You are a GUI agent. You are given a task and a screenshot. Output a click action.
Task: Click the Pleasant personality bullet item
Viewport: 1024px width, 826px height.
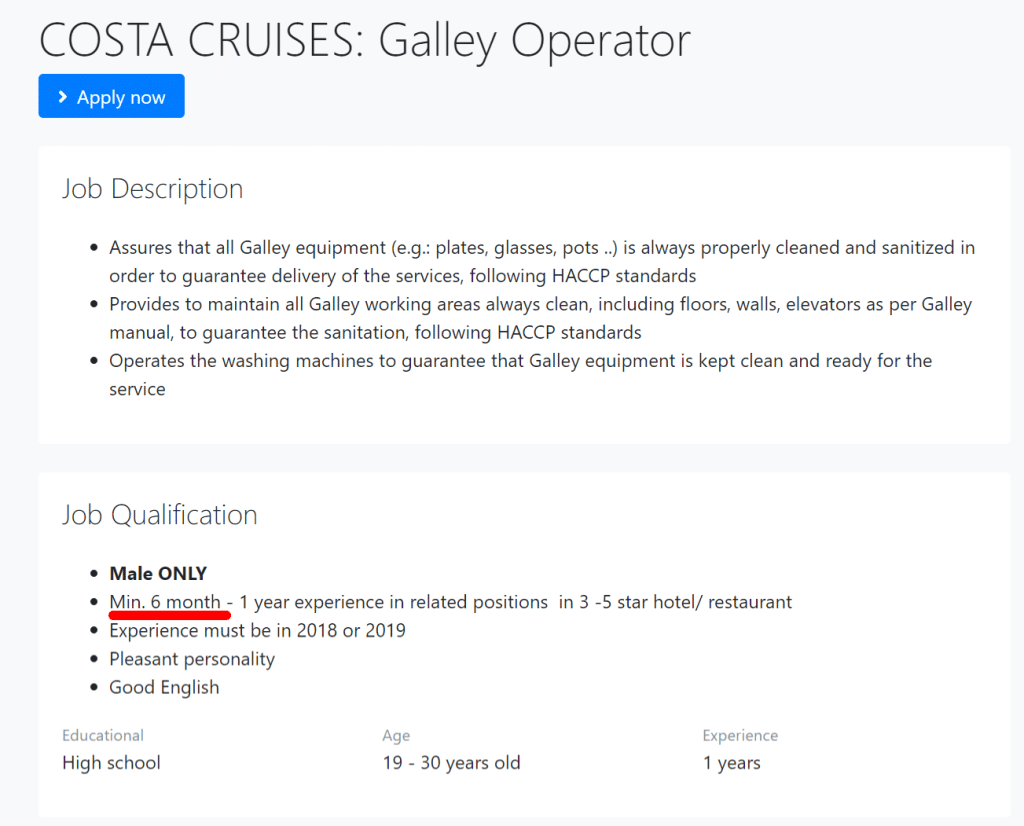pyautogui.click(x=192, y=659)
